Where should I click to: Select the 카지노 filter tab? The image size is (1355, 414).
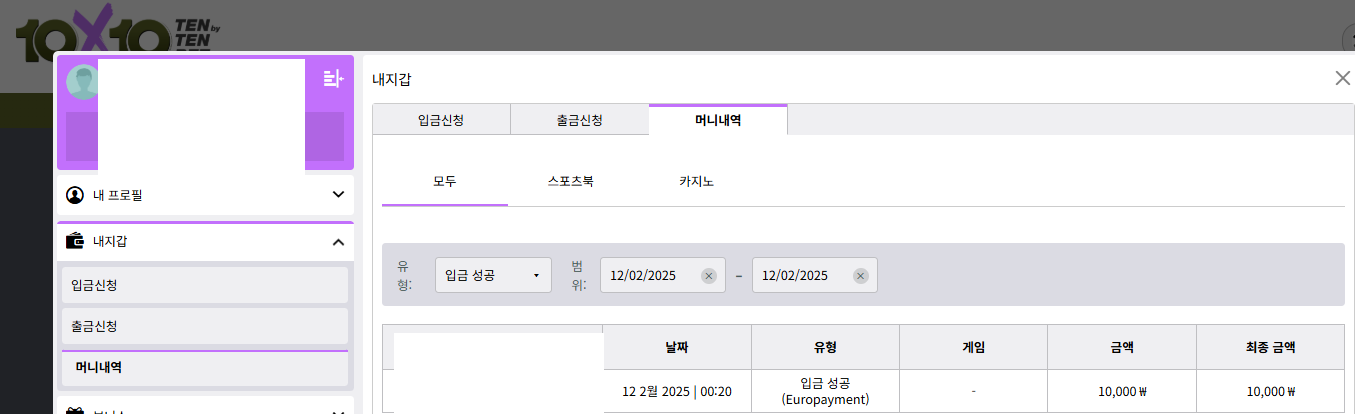pos(696,182)
